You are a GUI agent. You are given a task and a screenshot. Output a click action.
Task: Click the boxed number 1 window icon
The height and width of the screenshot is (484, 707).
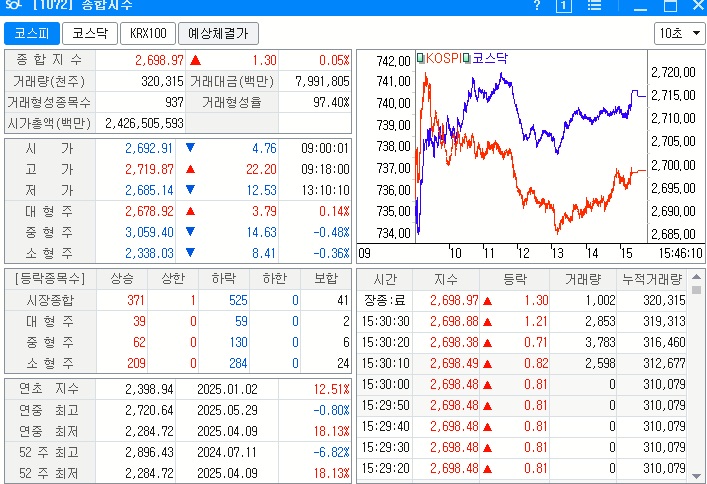tap(564, 5)
